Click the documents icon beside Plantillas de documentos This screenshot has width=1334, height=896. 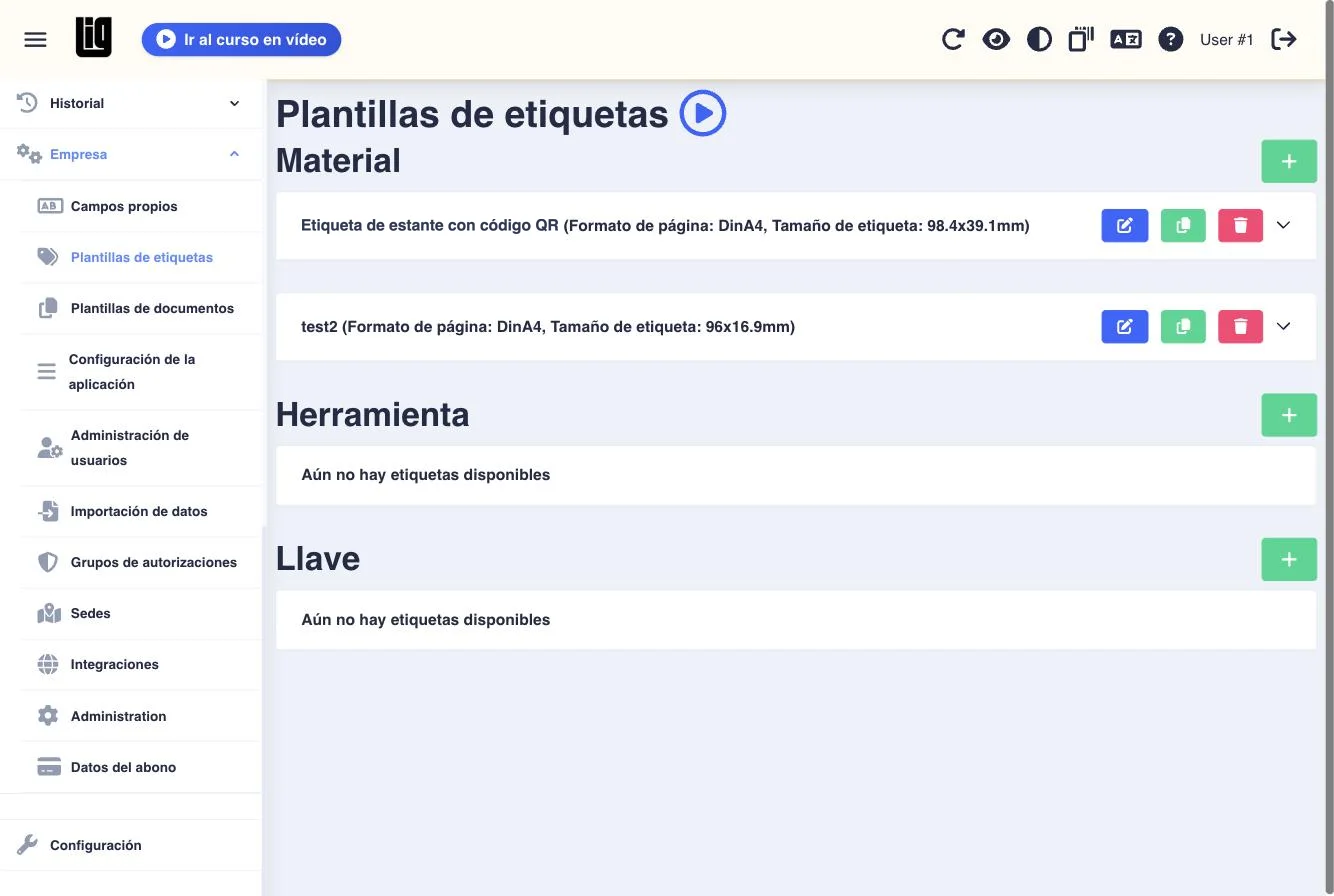[48, 308]
